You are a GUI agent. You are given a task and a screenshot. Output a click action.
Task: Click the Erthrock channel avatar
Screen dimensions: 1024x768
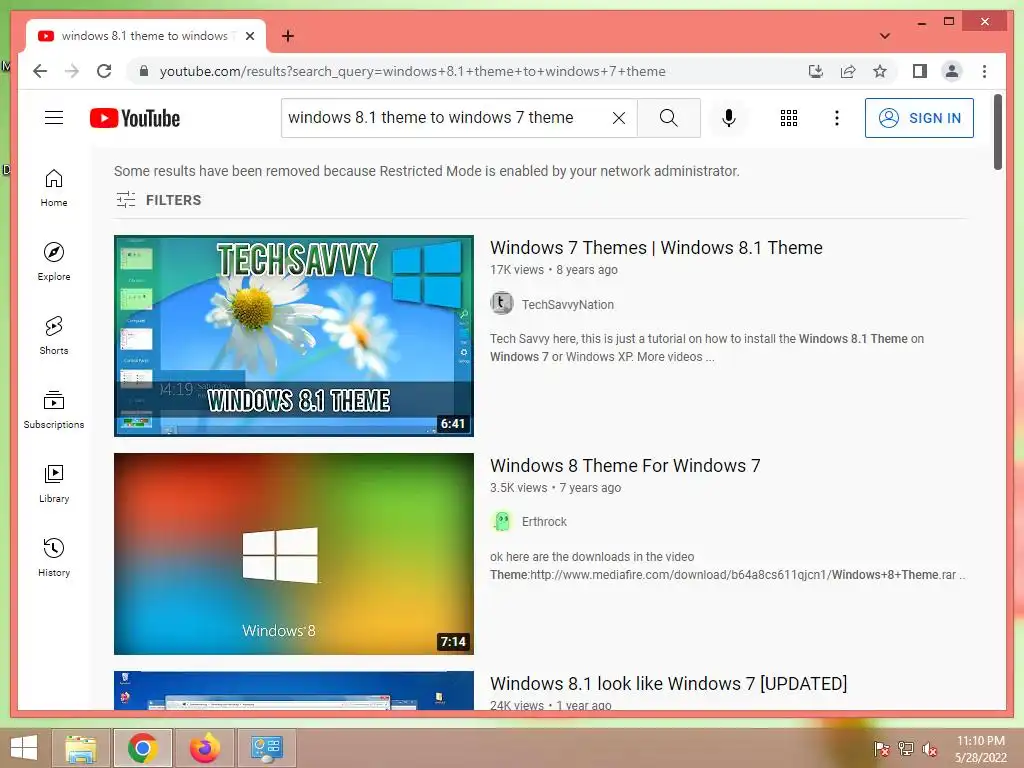pyautogui.click(x=502, y=521)
